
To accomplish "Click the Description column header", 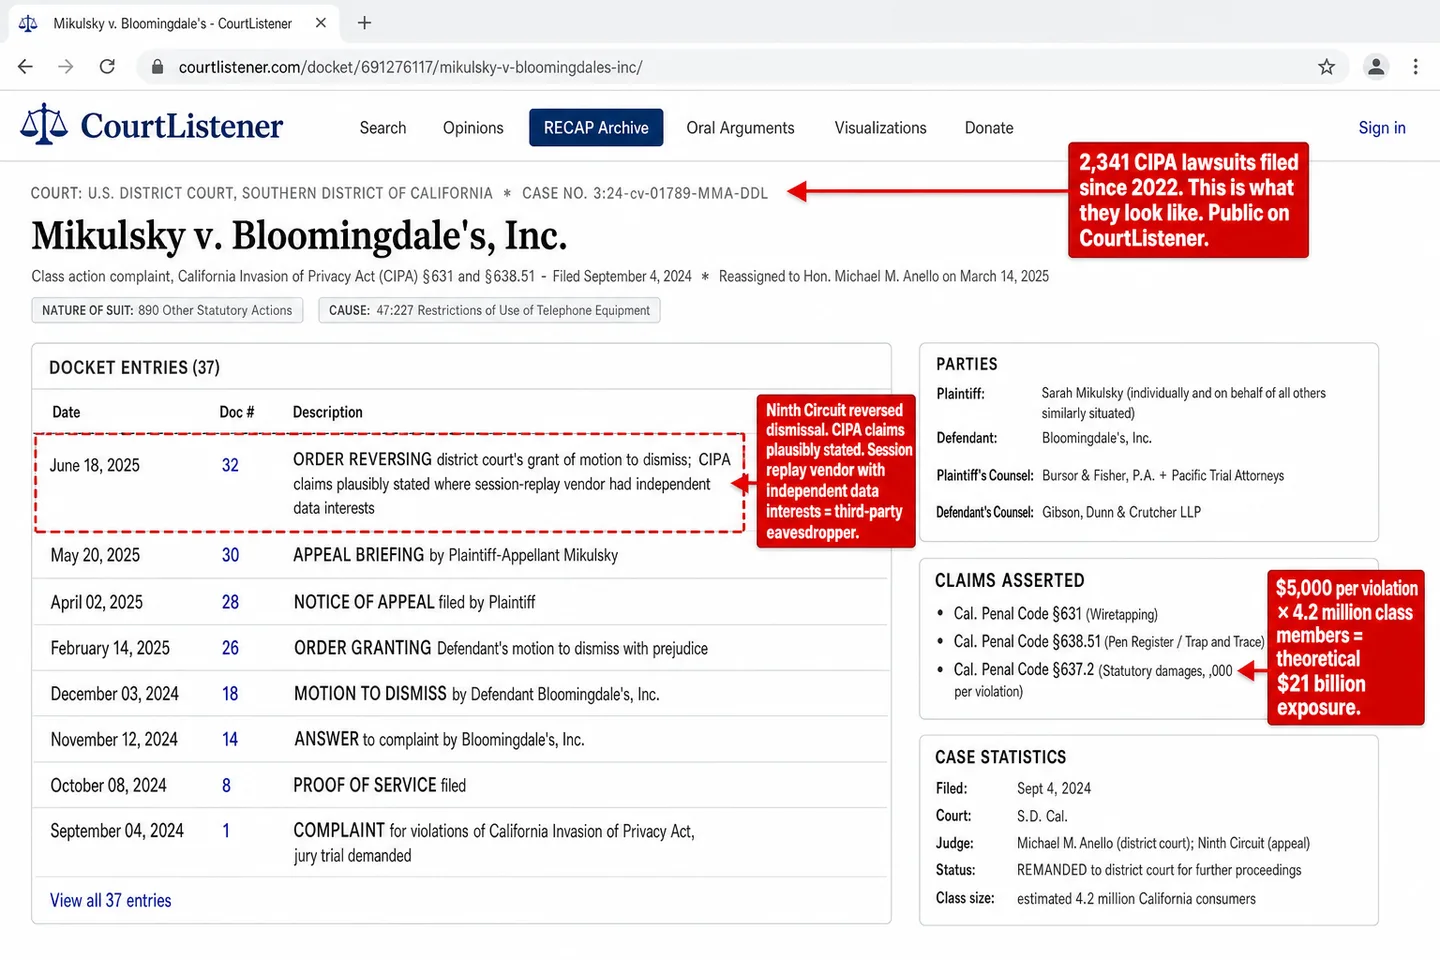I will tap(328, 412).
